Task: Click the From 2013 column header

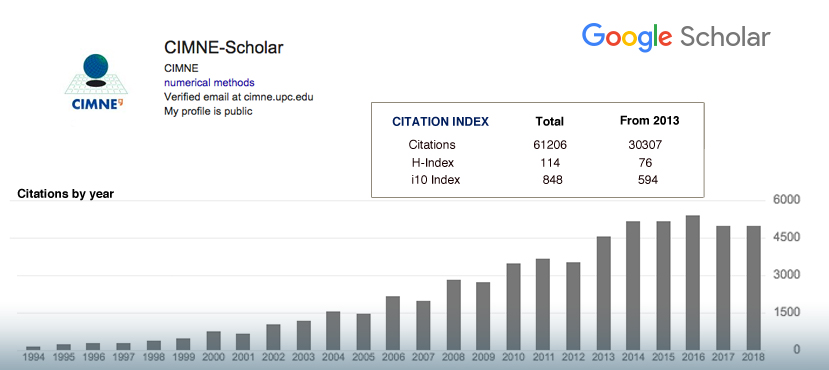Action: pyautogui.click(x=649, y=121)
